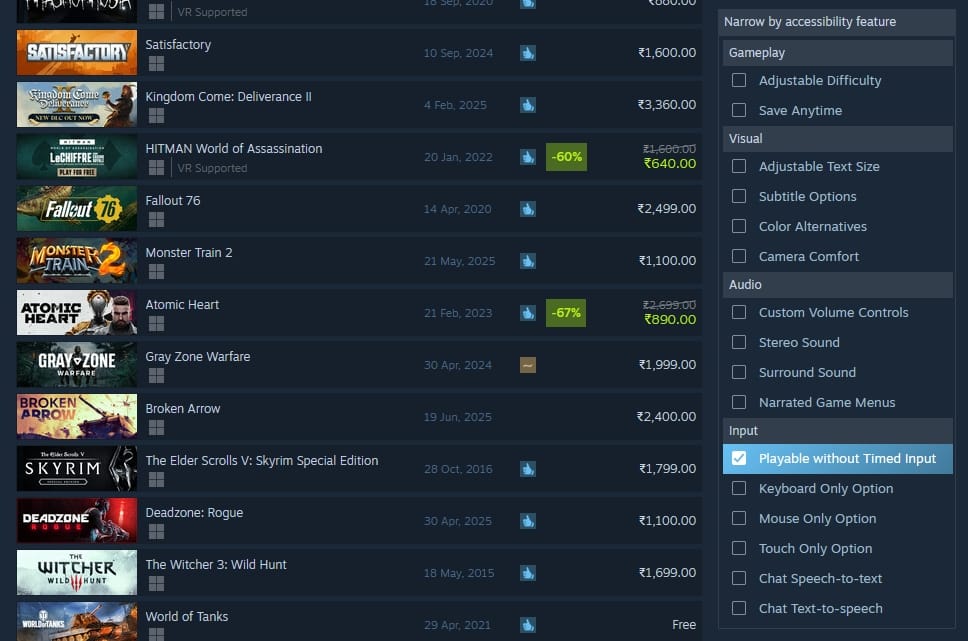Check the Touch Only Option filter
This screenshot has width=968, height=641.
[x=739, y=548]
